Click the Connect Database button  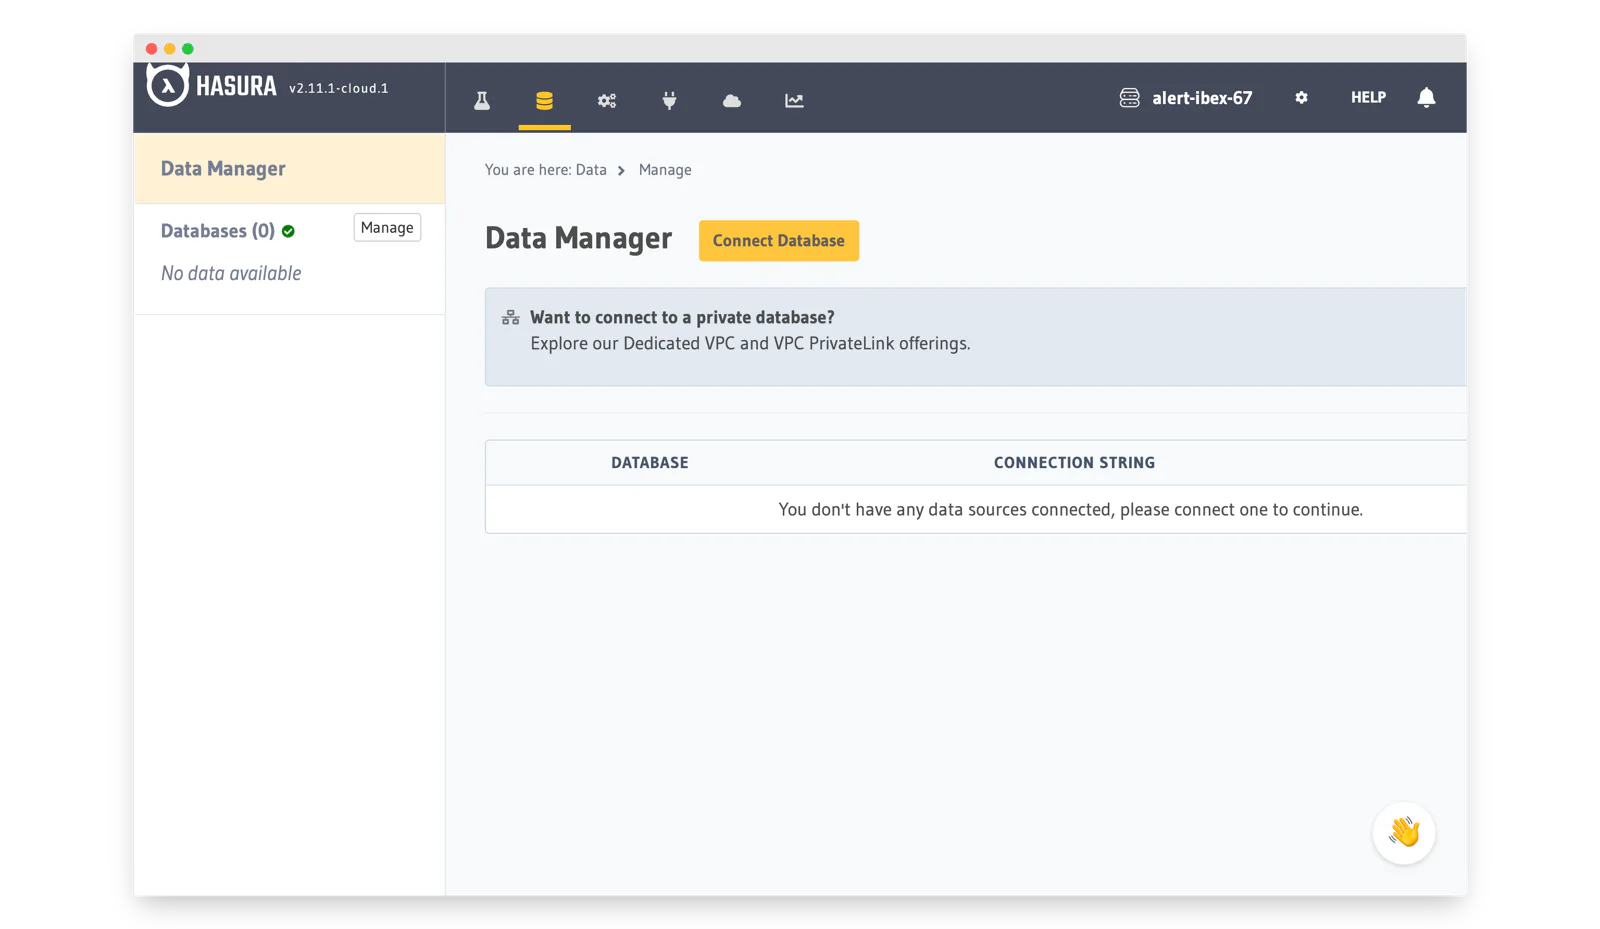pos(778,240)
